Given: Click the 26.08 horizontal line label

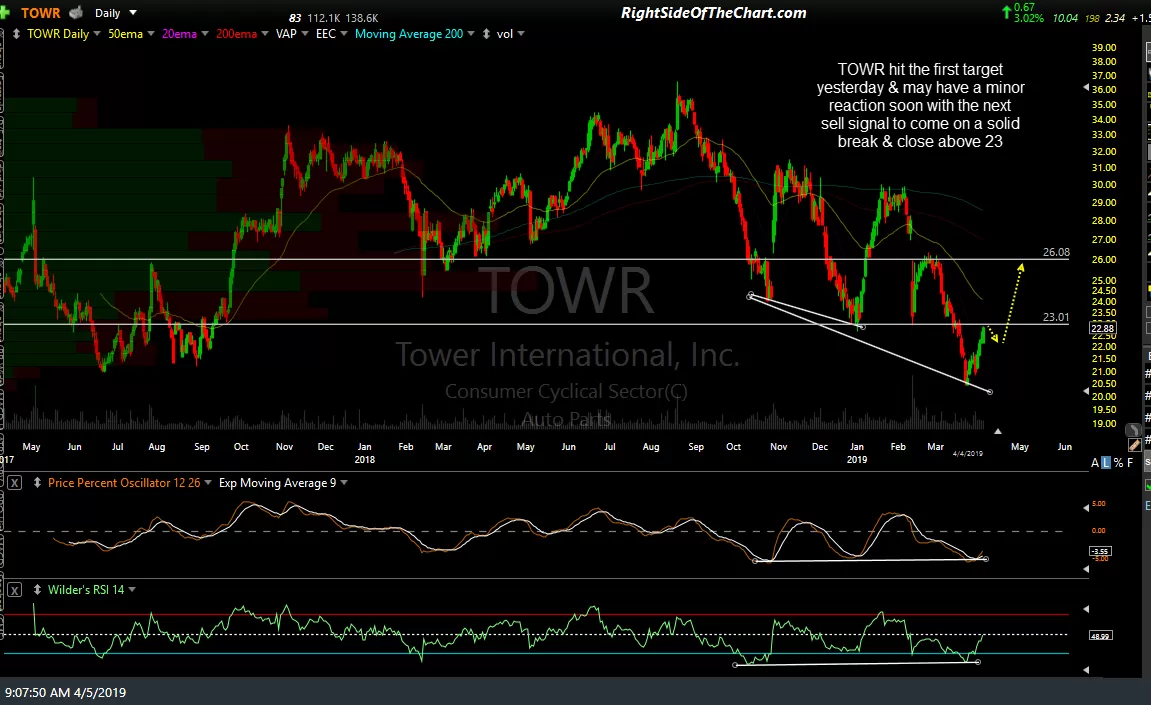Looking at the screenshot, I should [x=1056, y=252].
